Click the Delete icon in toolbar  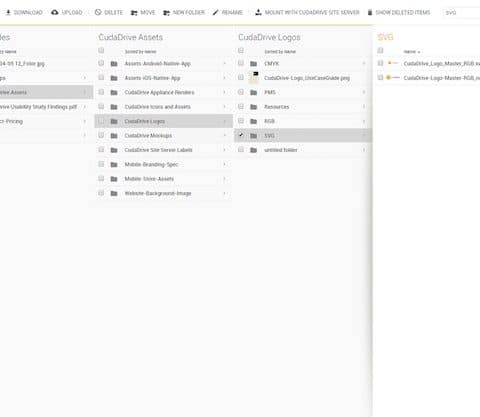pos(98,13)
